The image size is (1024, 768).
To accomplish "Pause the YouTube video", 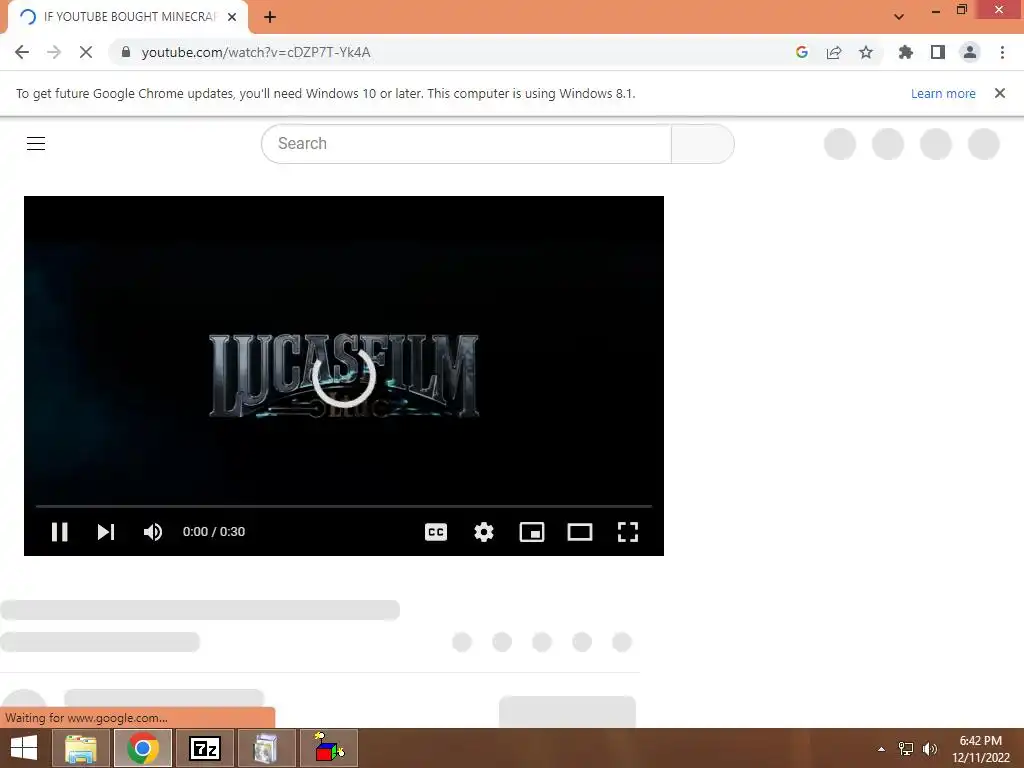I will tap(59, 532).
